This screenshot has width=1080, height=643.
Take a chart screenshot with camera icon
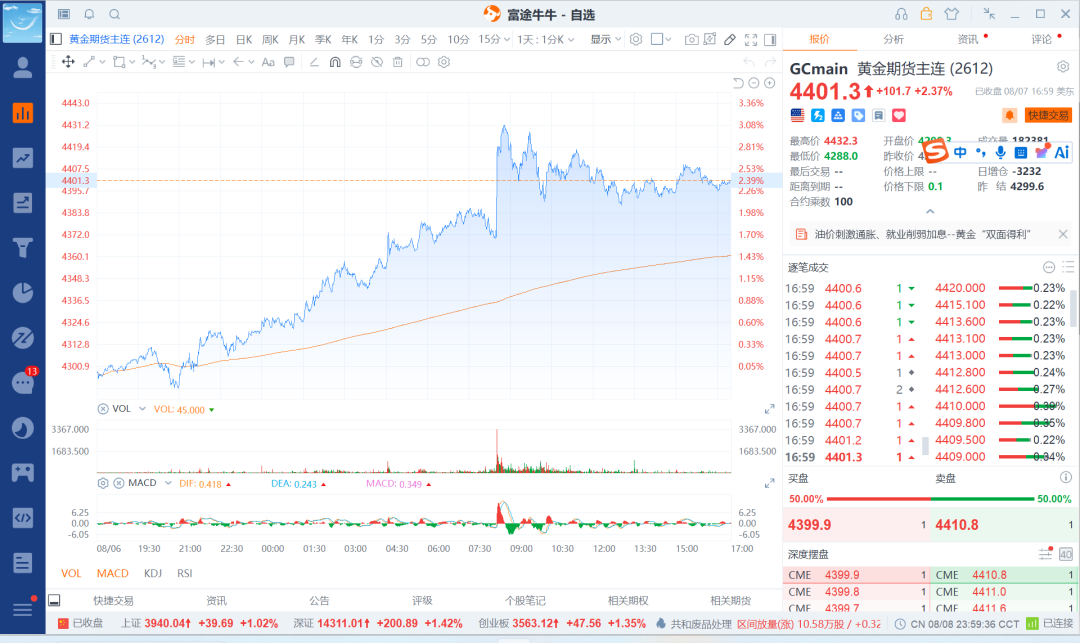(x=691, y=40)
